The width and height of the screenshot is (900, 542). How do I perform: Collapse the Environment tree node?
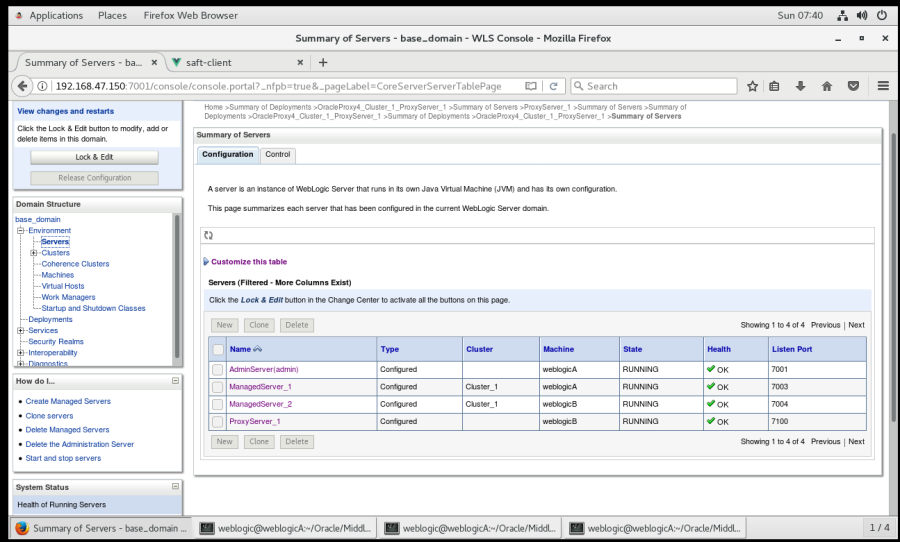(x=21, y=230)
